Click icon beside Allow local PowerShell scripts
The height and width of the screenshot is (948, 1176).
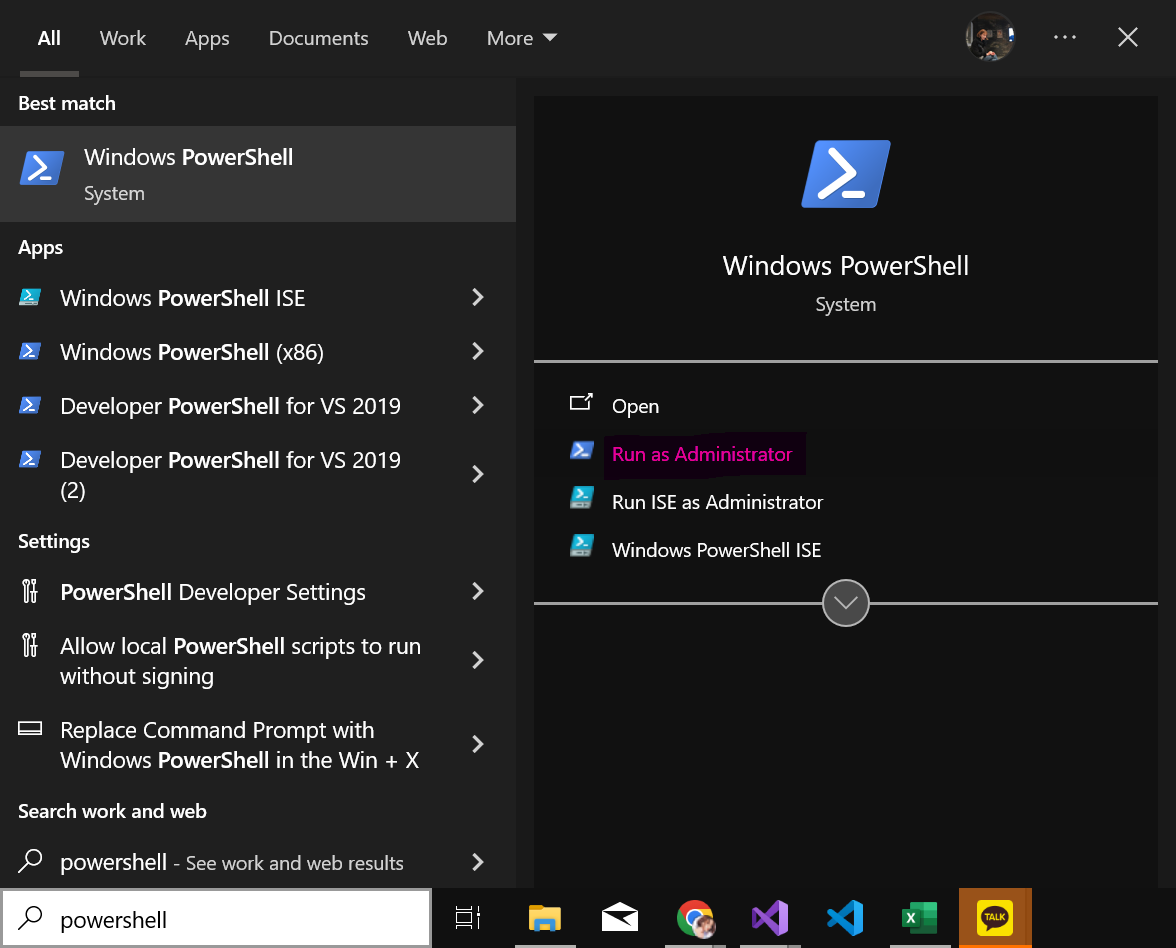pos(30,645)
